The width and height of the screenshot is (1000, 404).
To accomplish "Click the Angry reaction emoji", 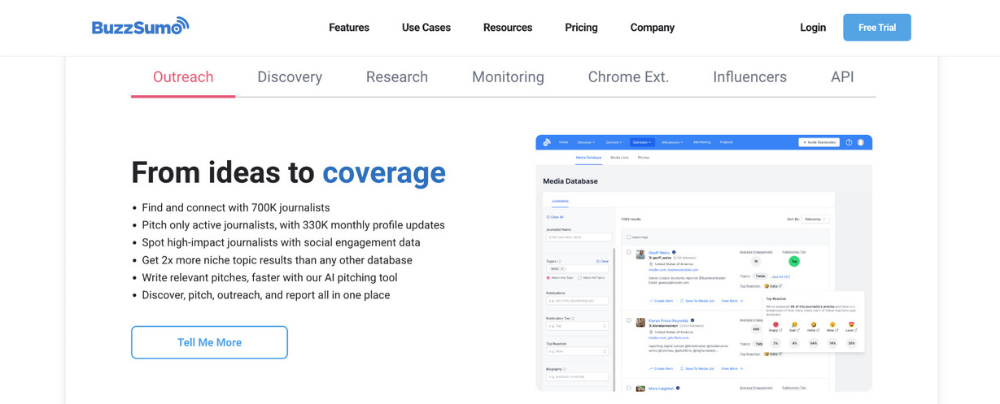I will point(776,325).
